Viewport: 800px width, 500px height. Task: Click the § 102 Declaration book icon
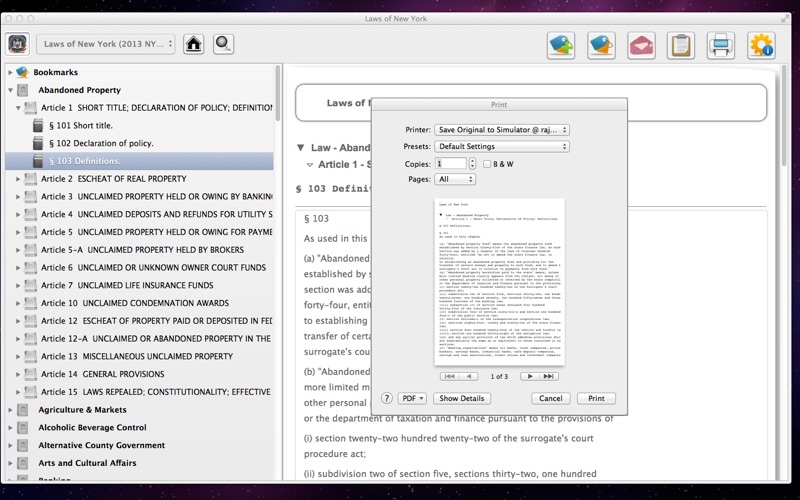[x=38, y=143]
